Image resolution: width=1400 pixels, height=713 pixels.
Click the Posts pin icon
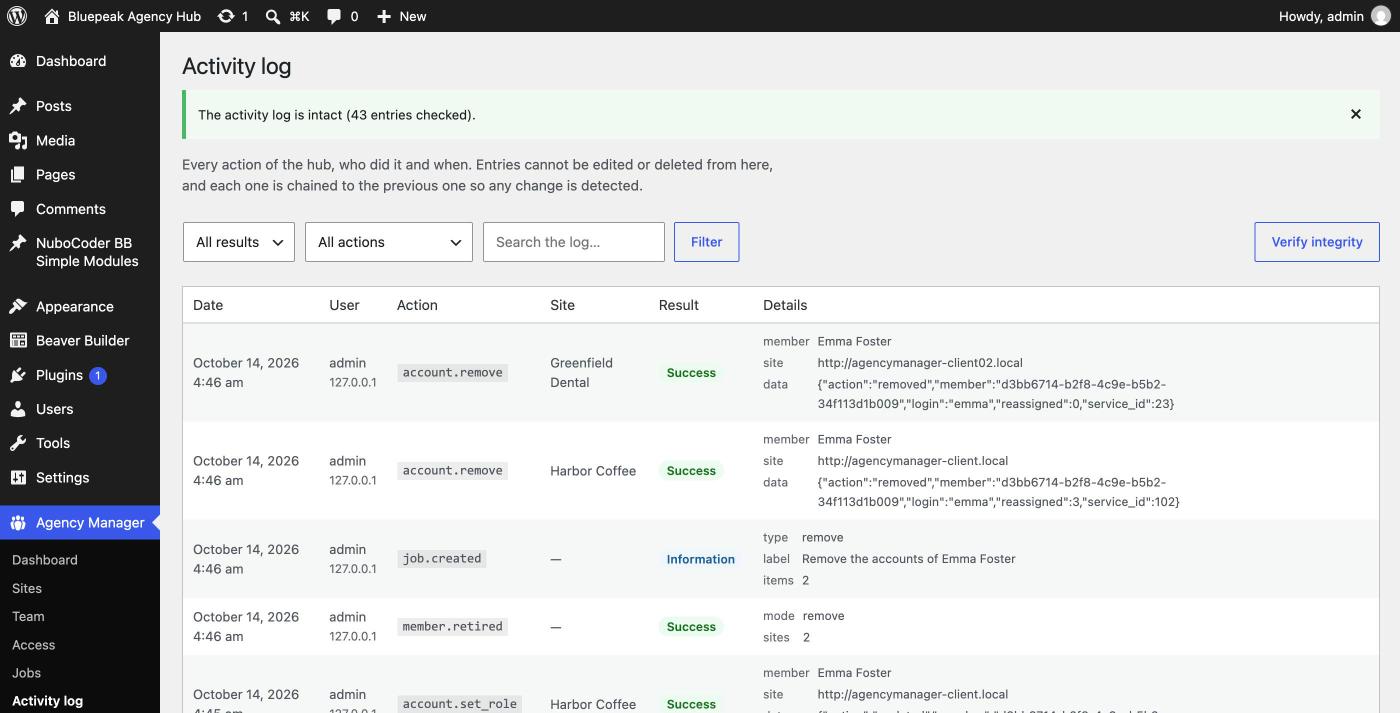[x=18, y=106]
